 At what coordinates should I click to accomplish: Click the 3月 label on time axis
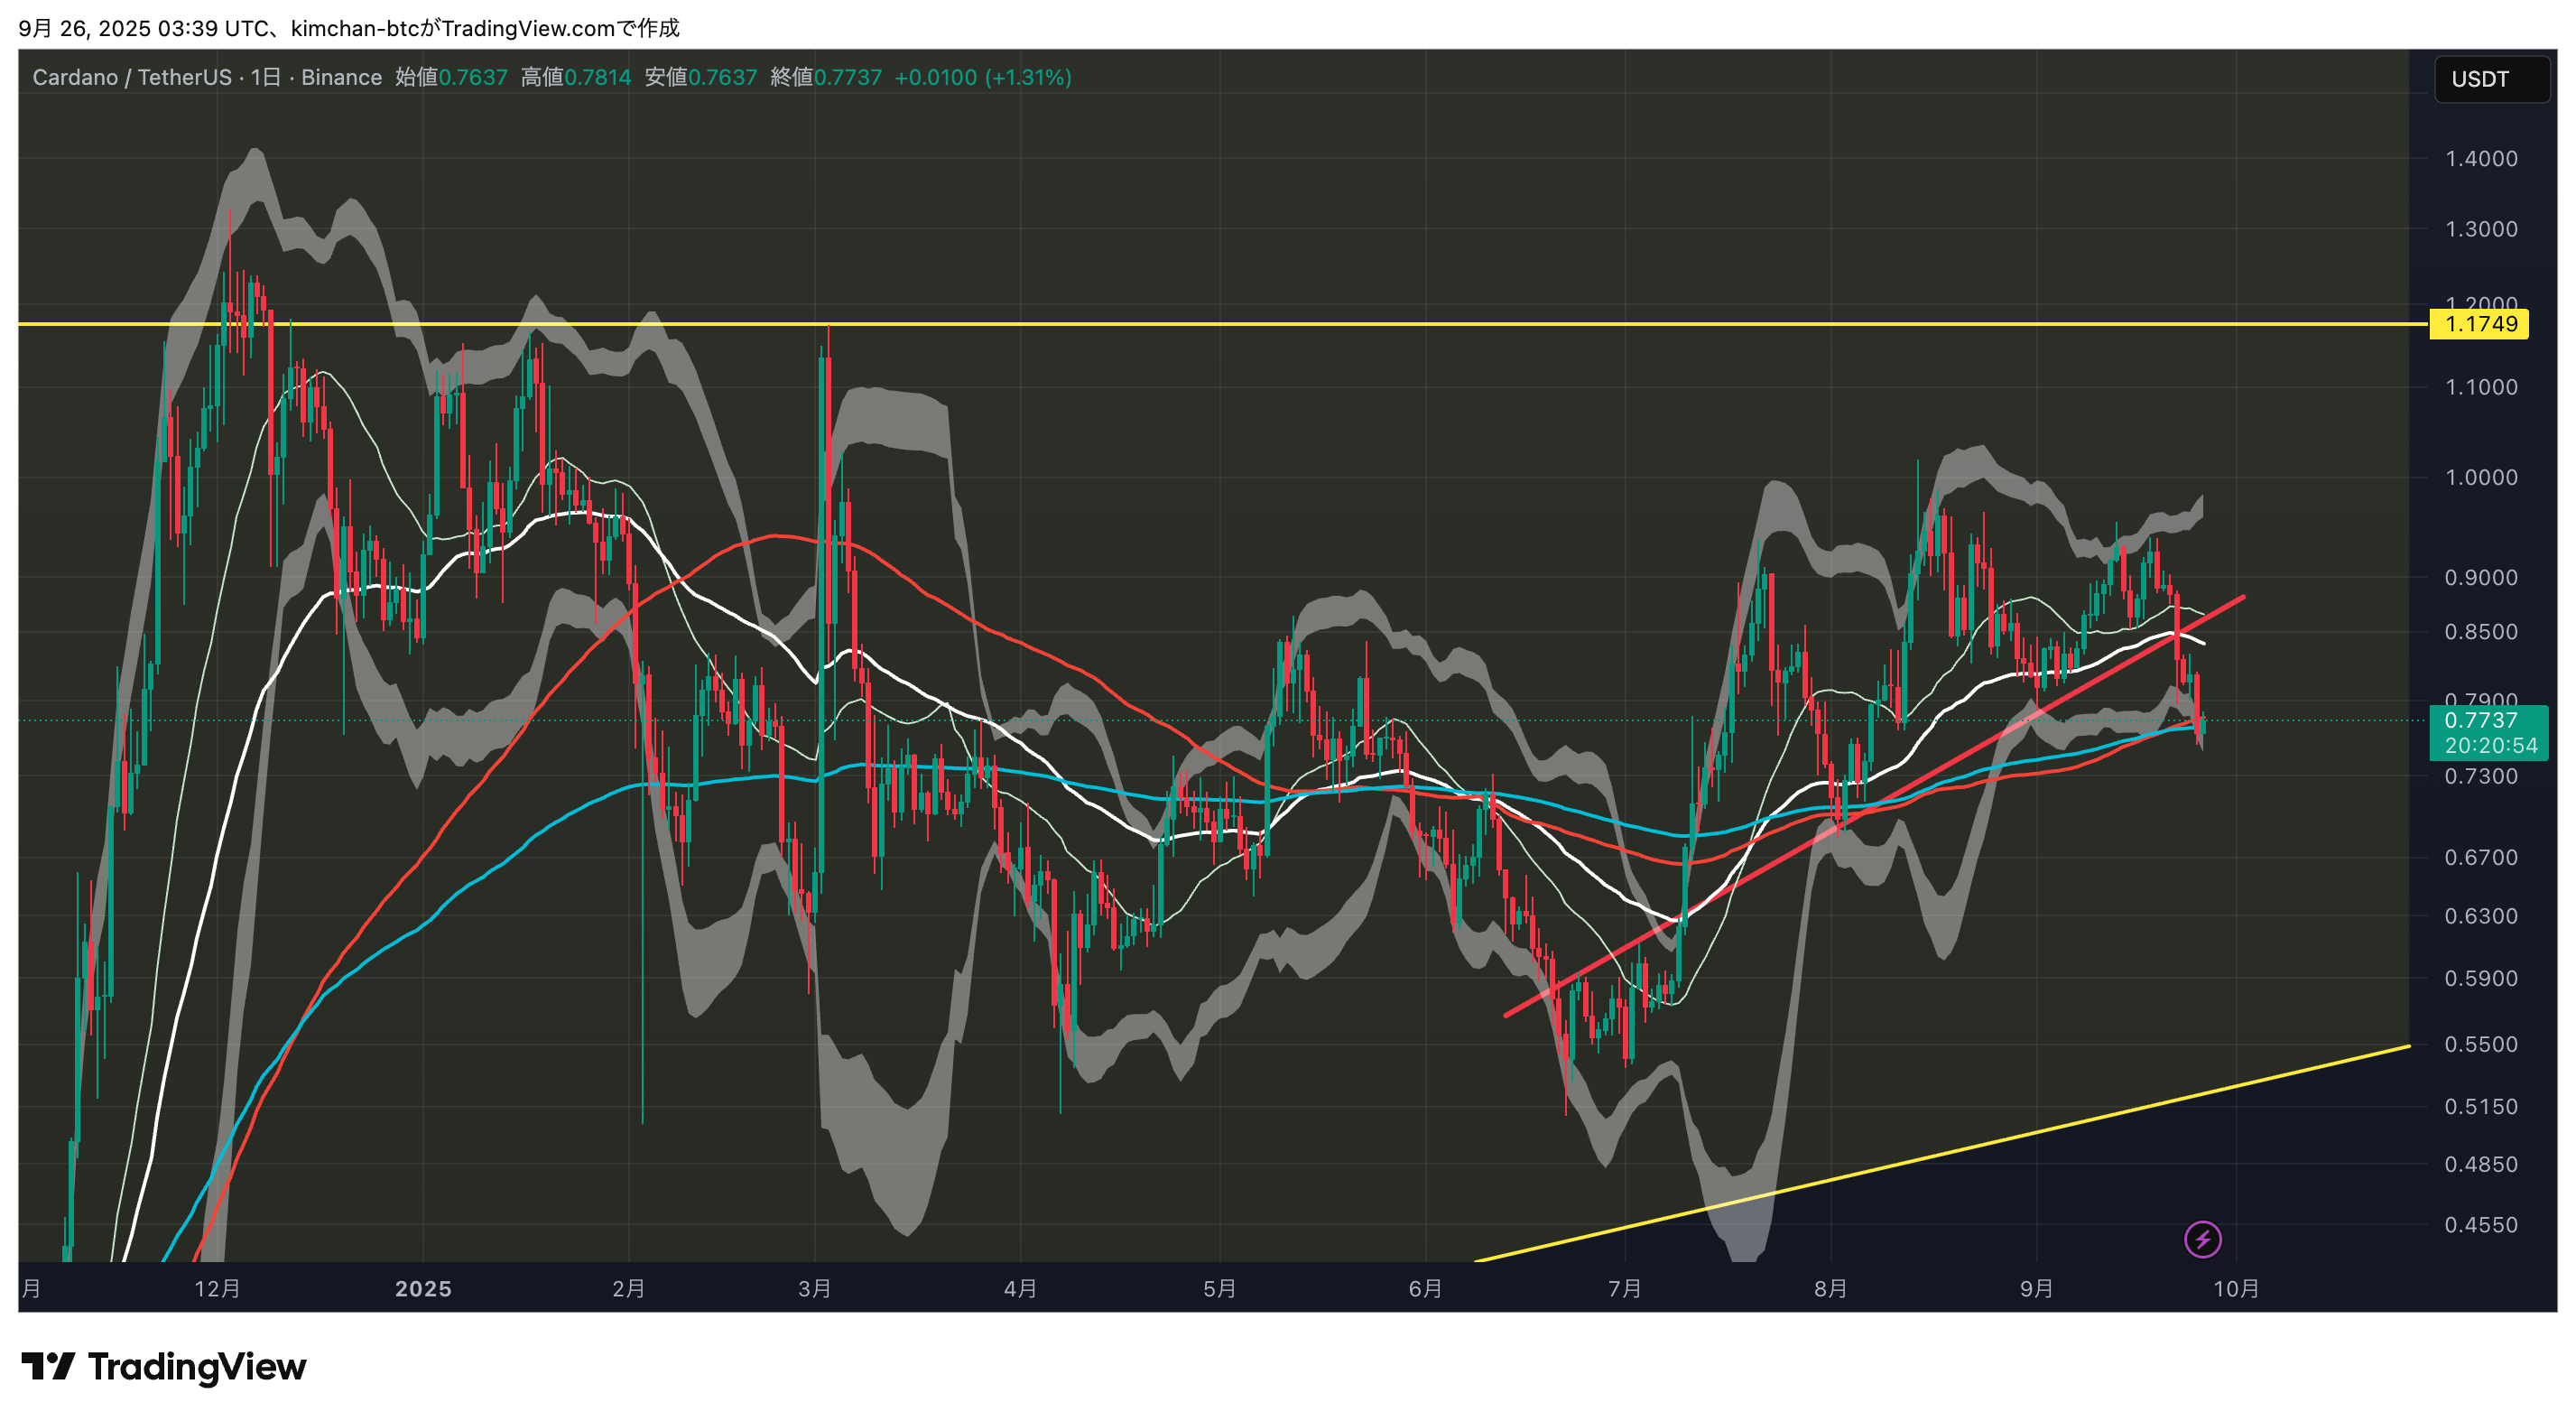pyautogui.click(x=814, y=1288)
